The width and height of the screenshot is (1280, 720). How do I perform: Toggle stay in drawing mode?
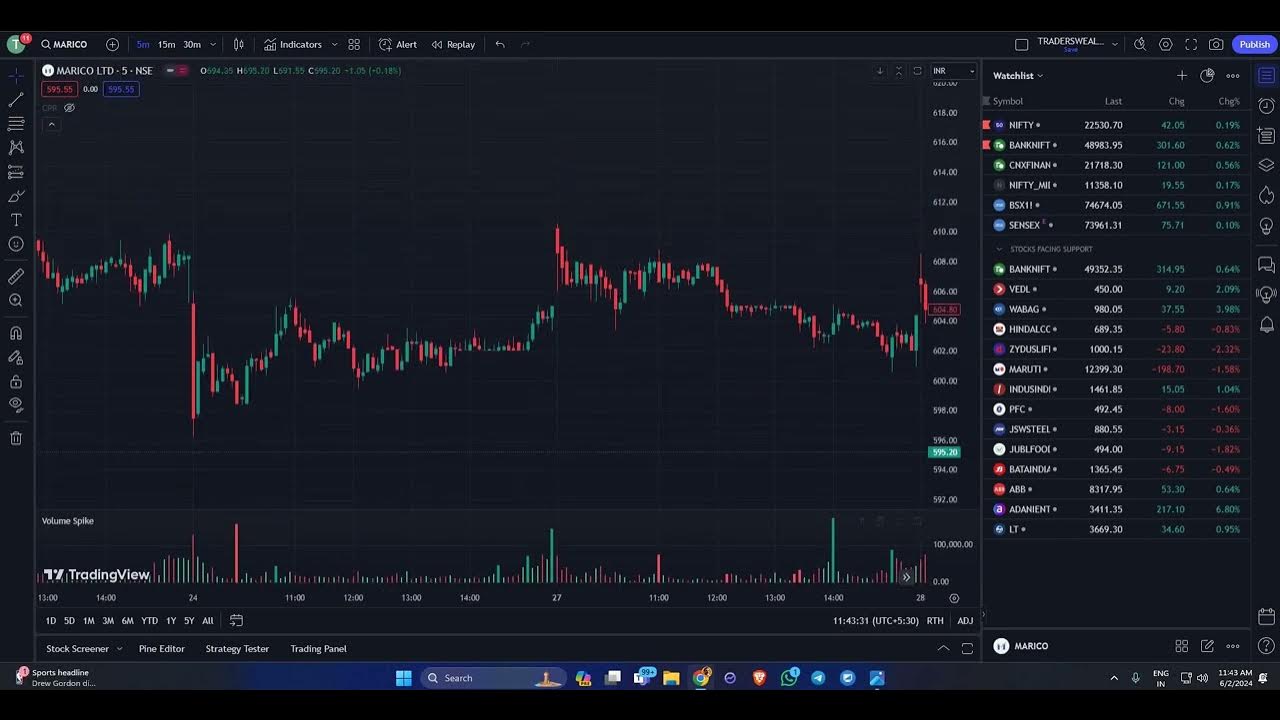click(16, 357)
